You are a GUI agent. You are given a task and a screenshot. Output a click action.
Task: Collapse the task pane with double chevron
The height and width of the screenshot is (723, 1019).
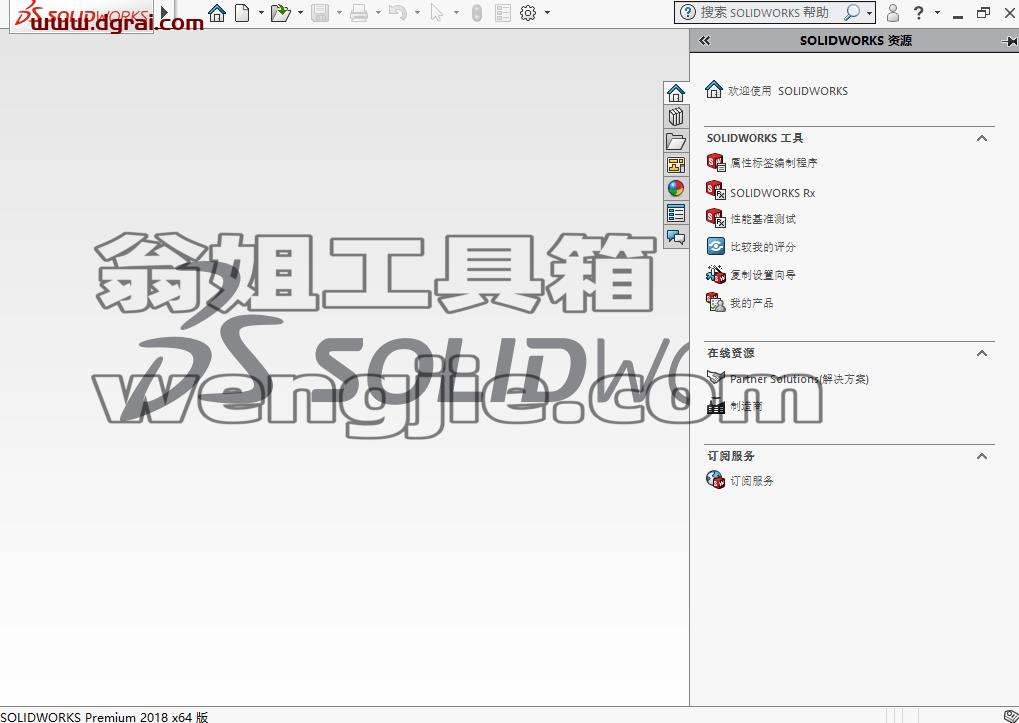(x=704, y=40)
